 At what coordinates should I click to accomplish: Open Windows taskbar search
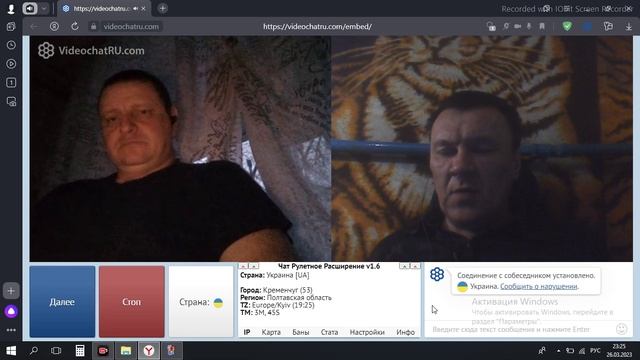point(34,351)
